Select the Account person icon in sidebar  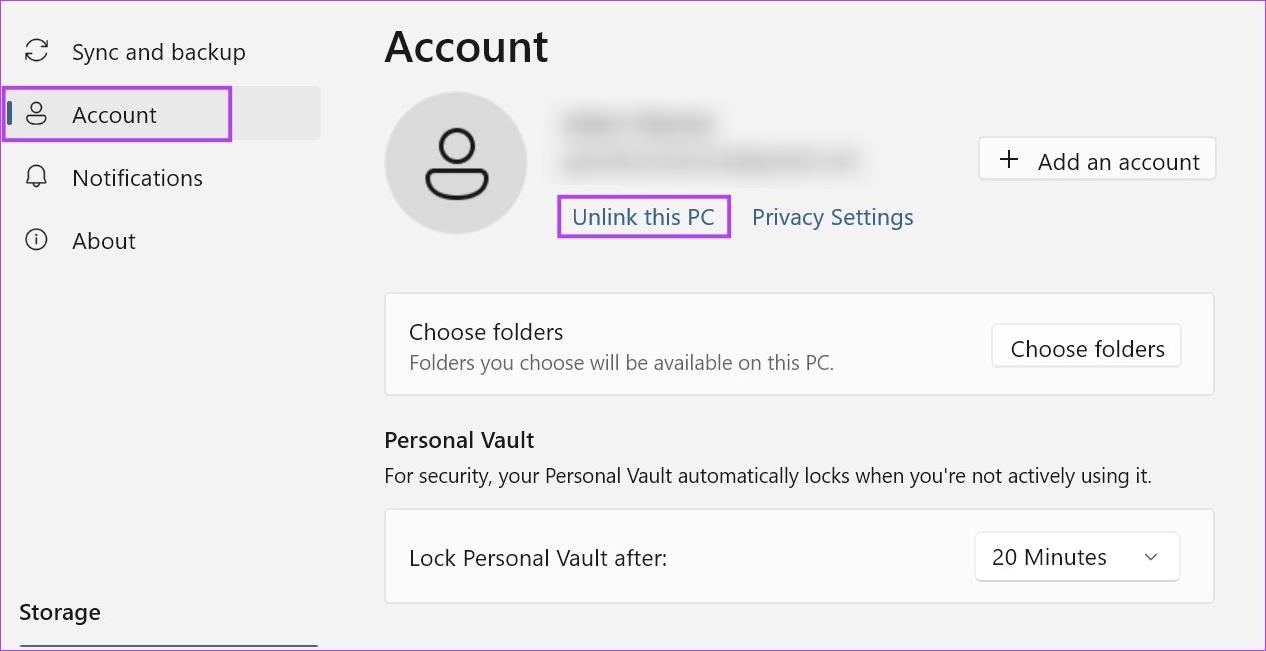37,114
